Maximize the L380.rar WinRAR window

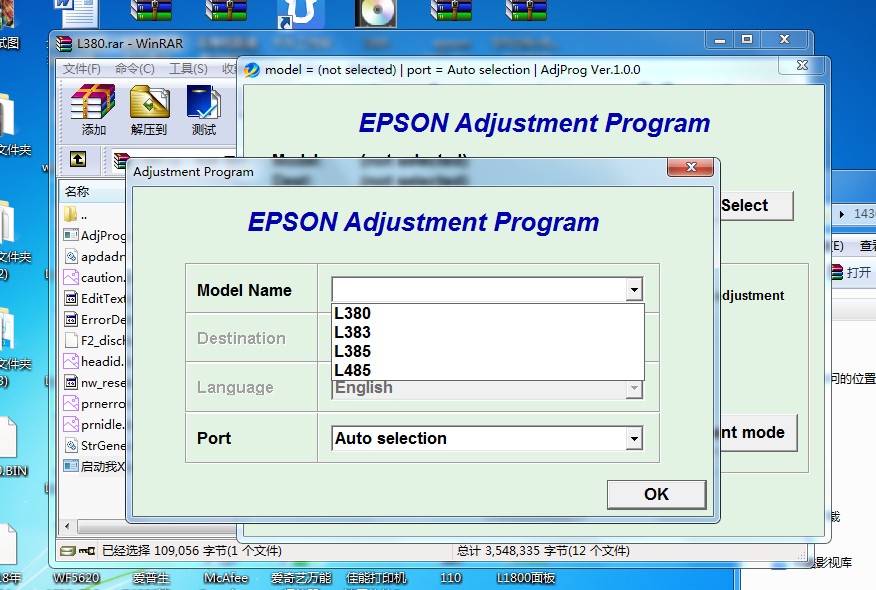pos(747,40)
